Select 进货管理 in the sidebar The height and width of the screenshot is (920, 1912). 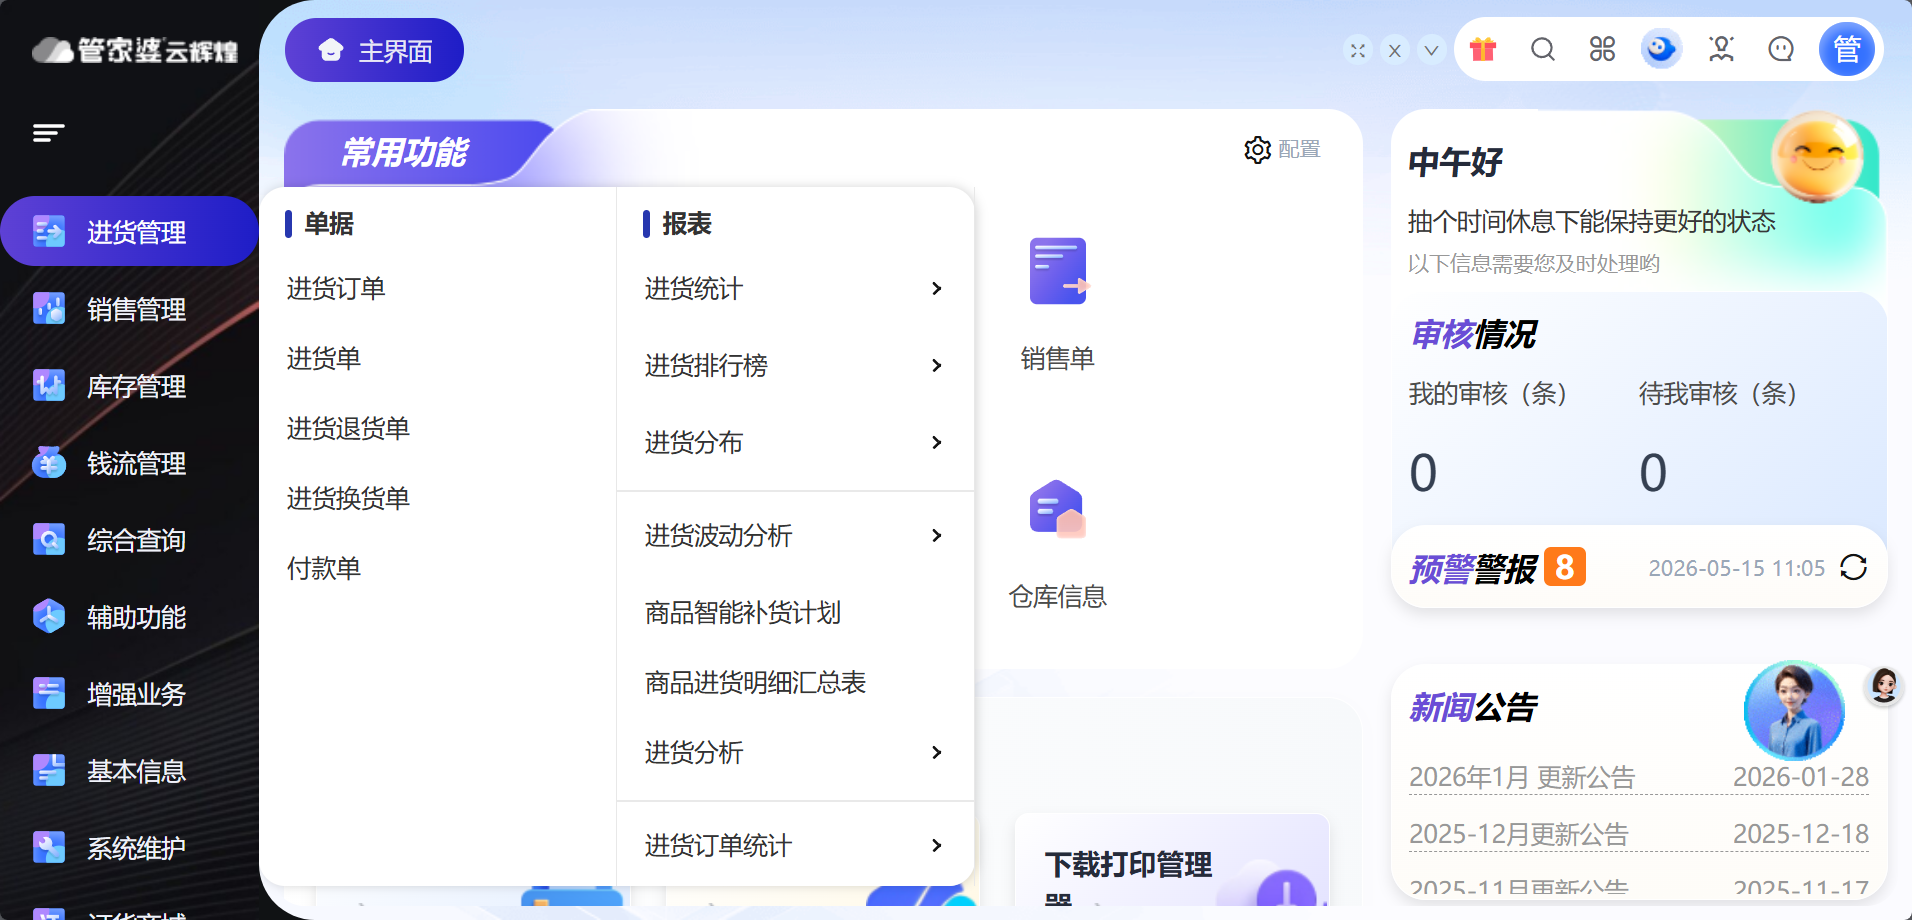[130, 231]
